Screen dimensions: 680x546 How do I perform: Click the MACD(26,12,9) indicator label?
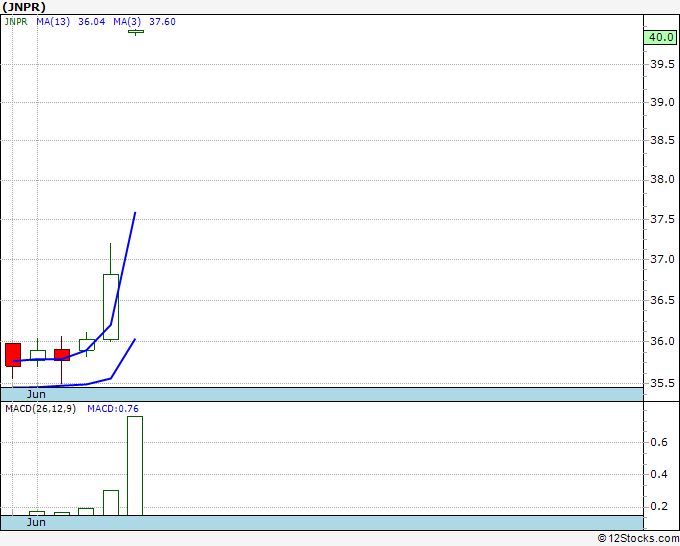40,409
